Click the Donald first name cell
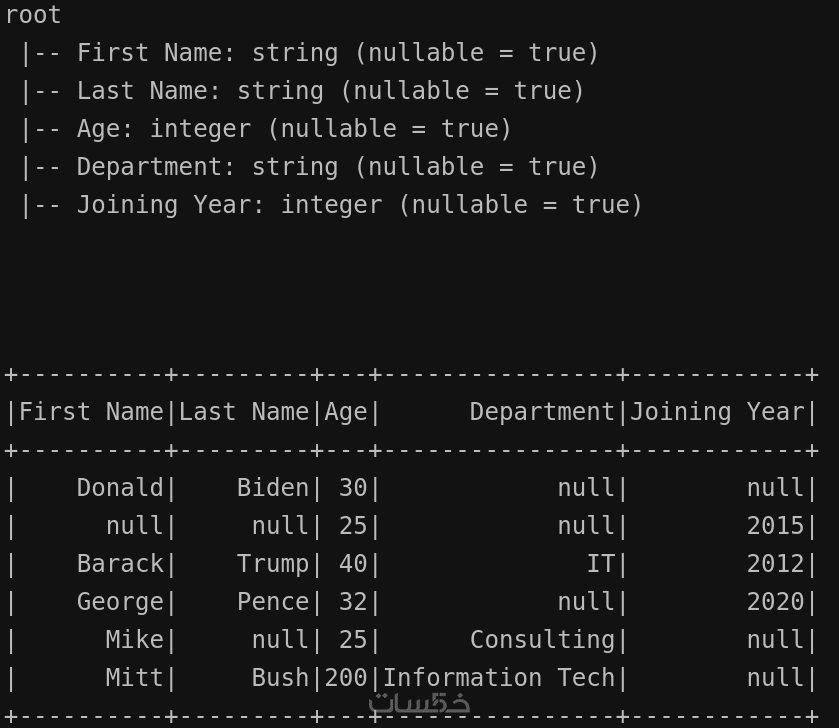The width and height of the screenshot is (839, 728). coord(120,488)
